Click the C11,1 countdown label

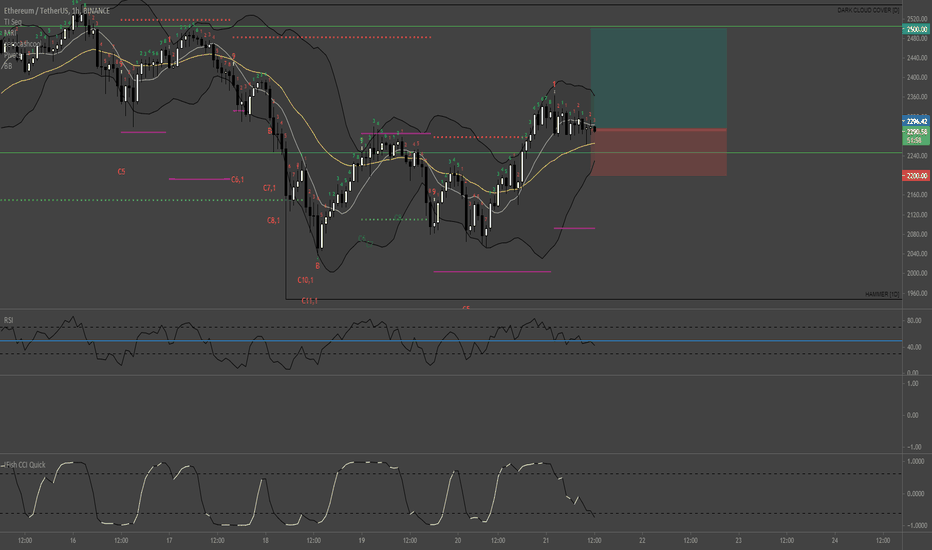click(309, 301)
